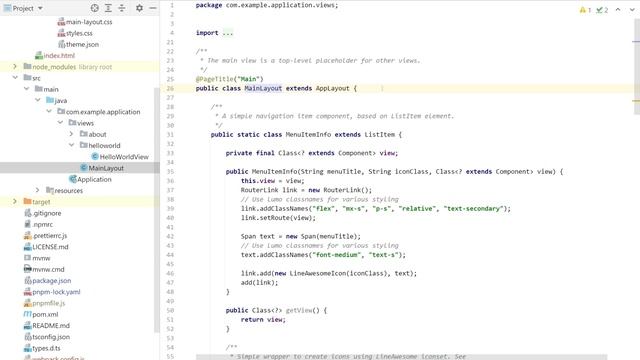
Task: Select the mvnw file
Action: 41,258
